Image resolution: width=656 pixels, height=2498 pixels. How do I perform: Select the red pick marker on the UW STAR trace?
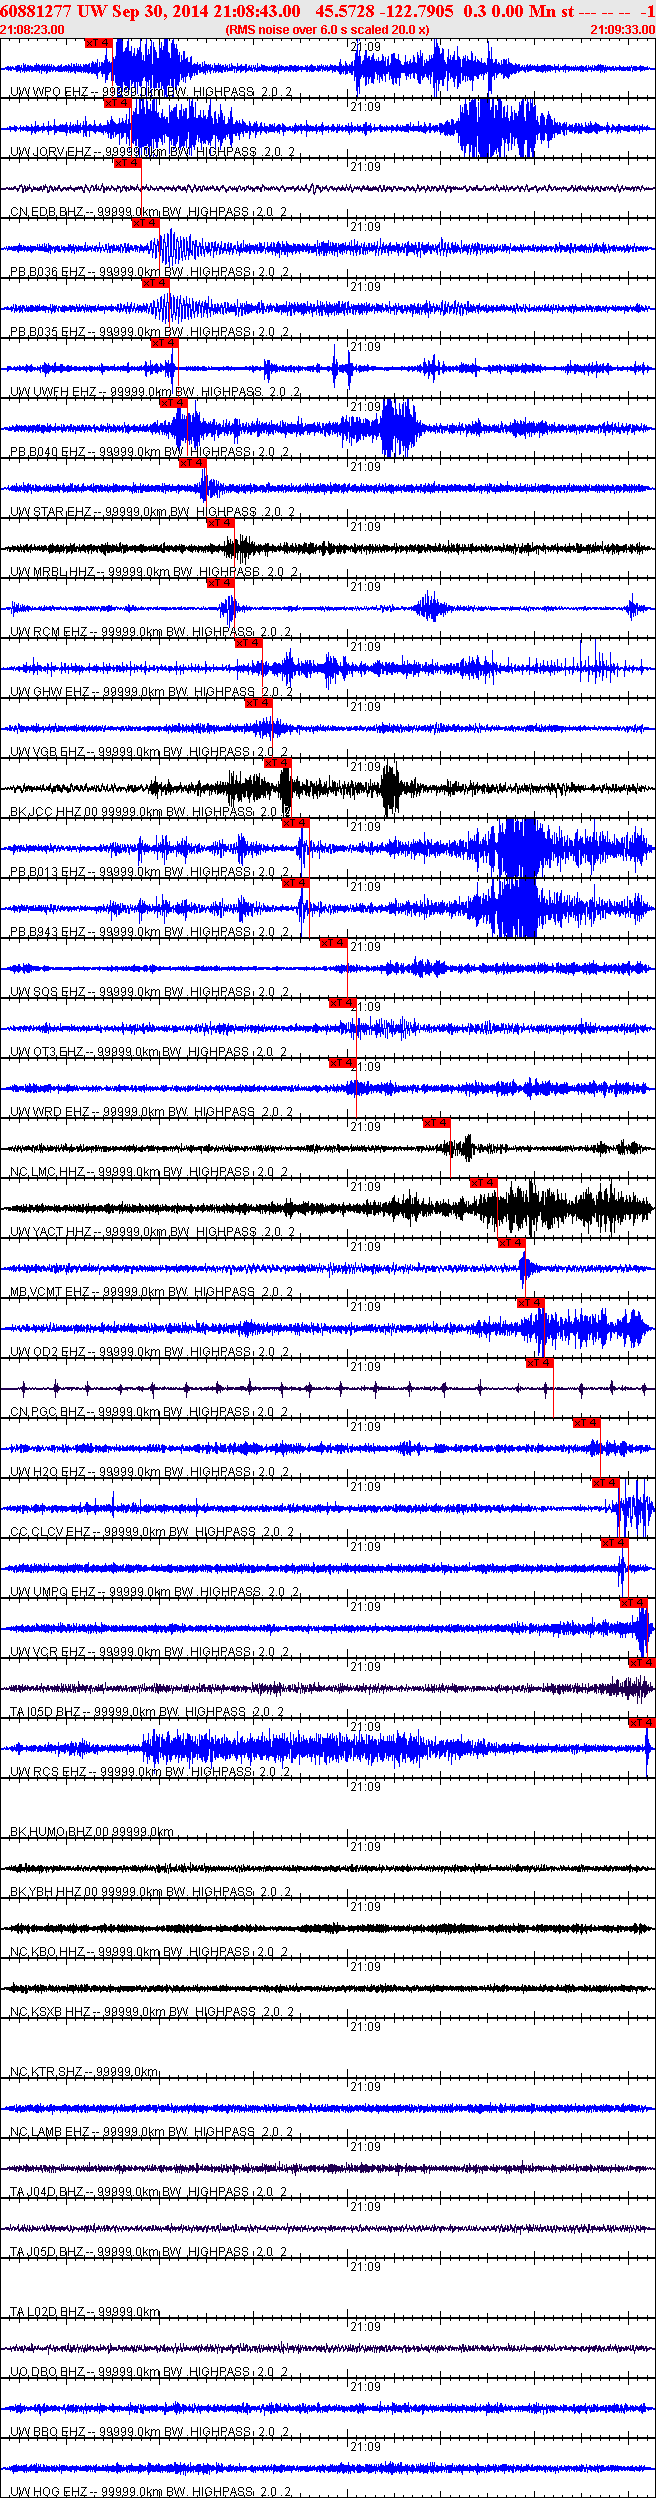pos(193,463)
